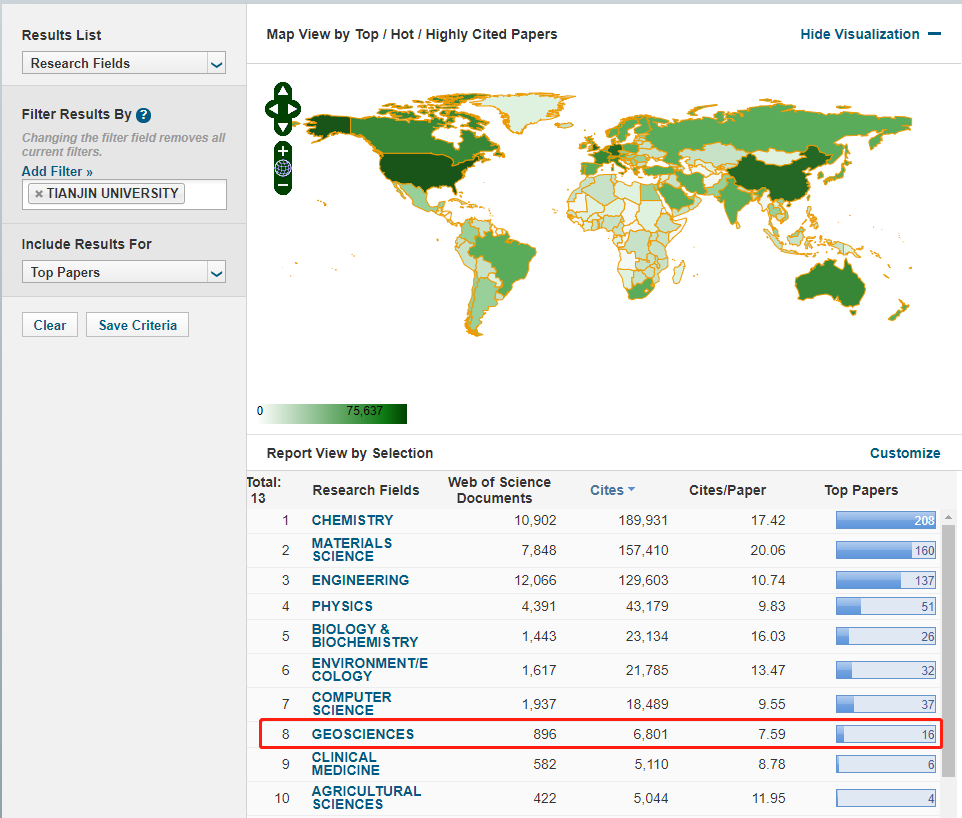The height and width of the screenshot is (818, 962).
Task: Collapse map with the Hide Visualization minus
Action: (x=934, y=34)
